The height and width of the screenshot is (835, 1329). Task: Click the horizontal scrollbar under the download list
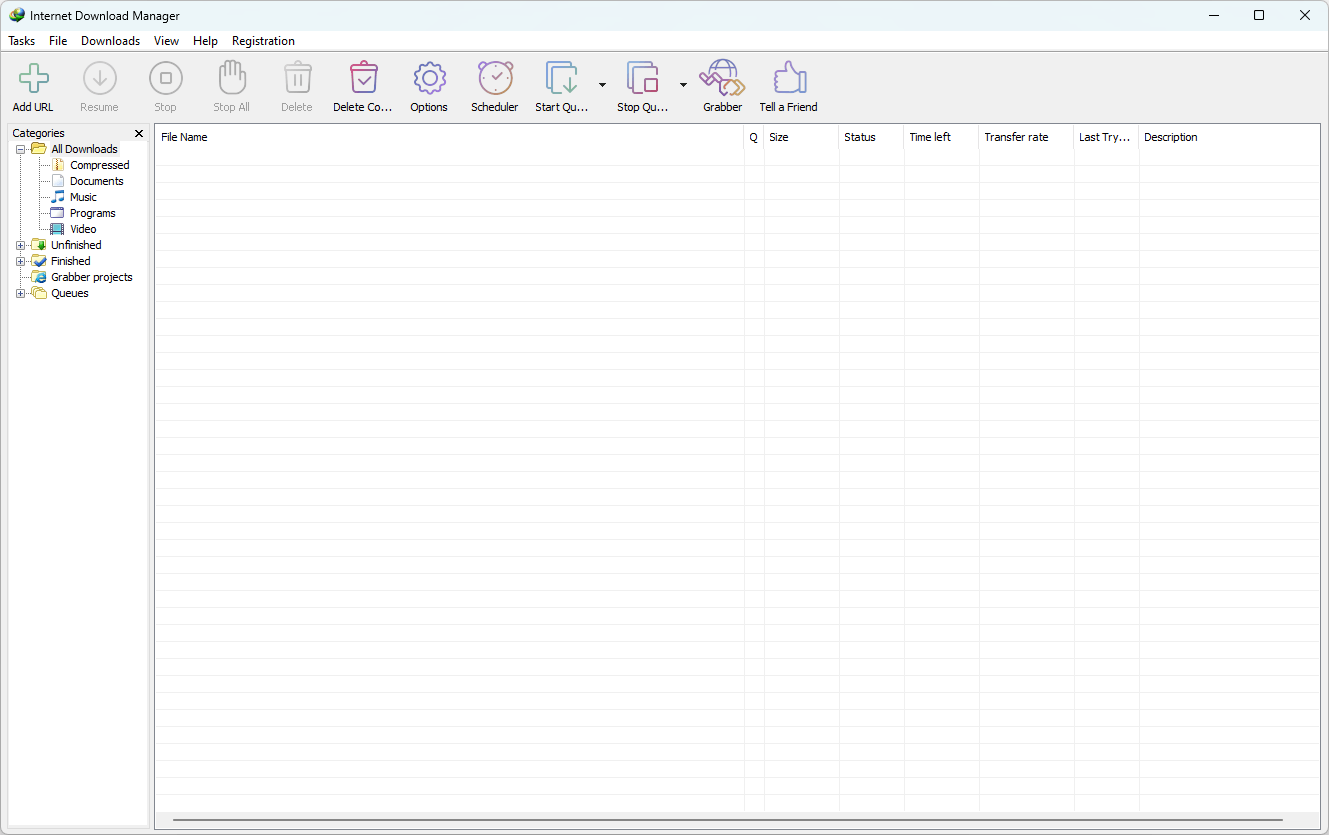point(737,820)
